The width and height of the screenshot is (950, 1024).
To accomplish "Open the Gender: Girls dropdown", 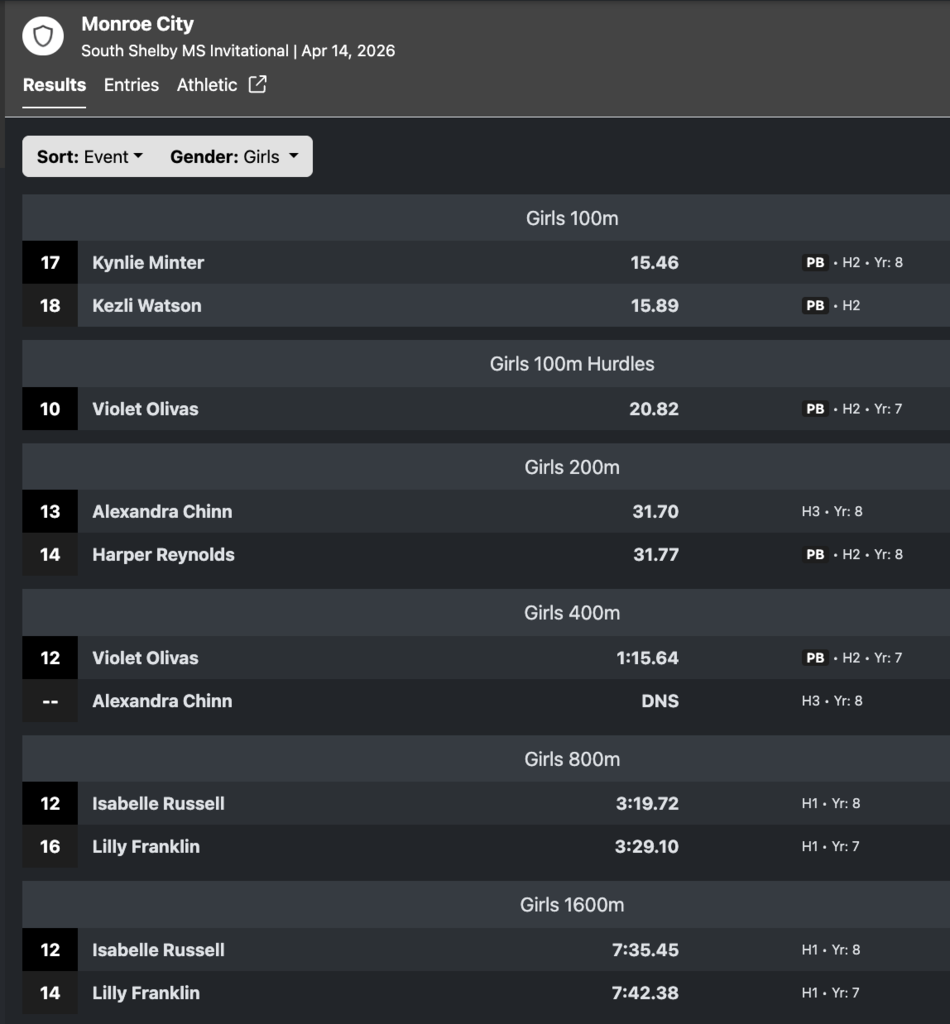I will [234, 157].
